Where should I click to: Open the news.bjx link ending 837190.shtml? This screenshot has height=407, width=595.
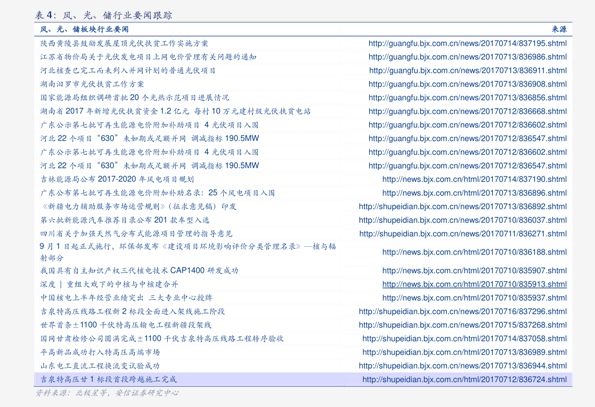tap(474, 179)
